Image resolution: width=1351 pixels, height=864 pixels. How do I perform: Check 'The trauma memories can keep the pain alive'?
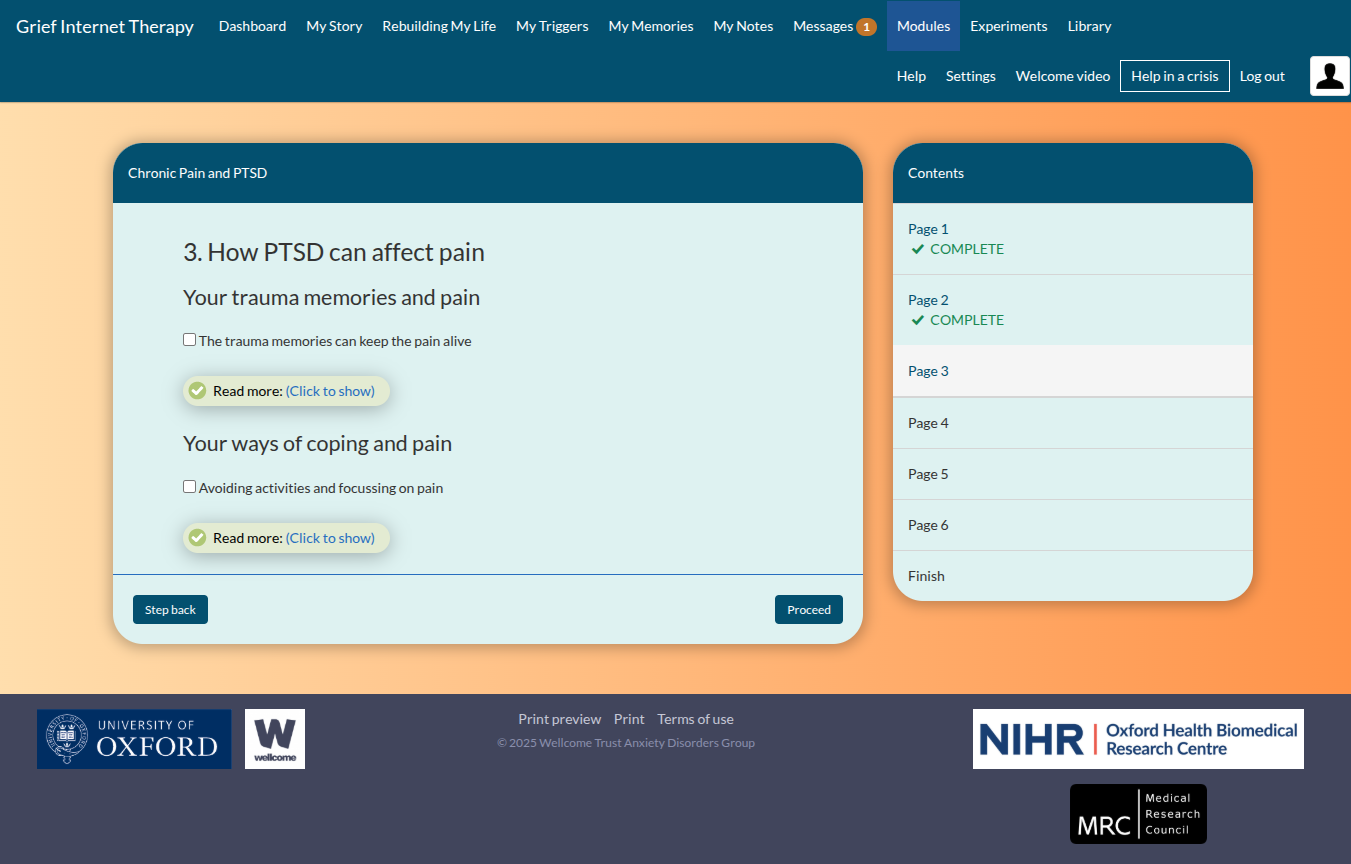pyautogui.click(x=190, y=340)
